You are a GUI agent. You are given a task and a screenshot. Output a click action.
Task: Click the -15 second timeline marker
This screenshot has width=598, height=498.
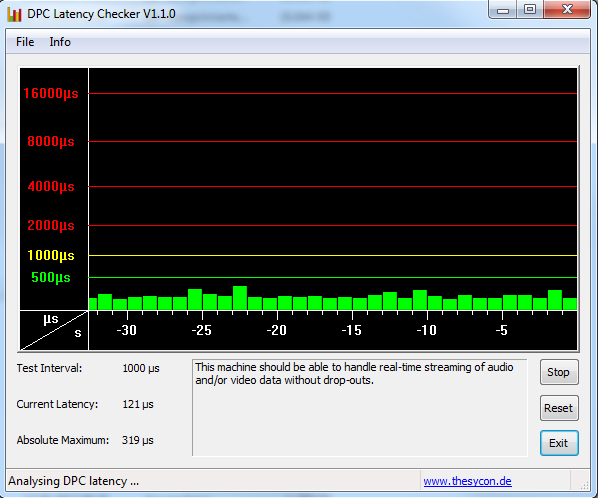click(x=351, y=330)
